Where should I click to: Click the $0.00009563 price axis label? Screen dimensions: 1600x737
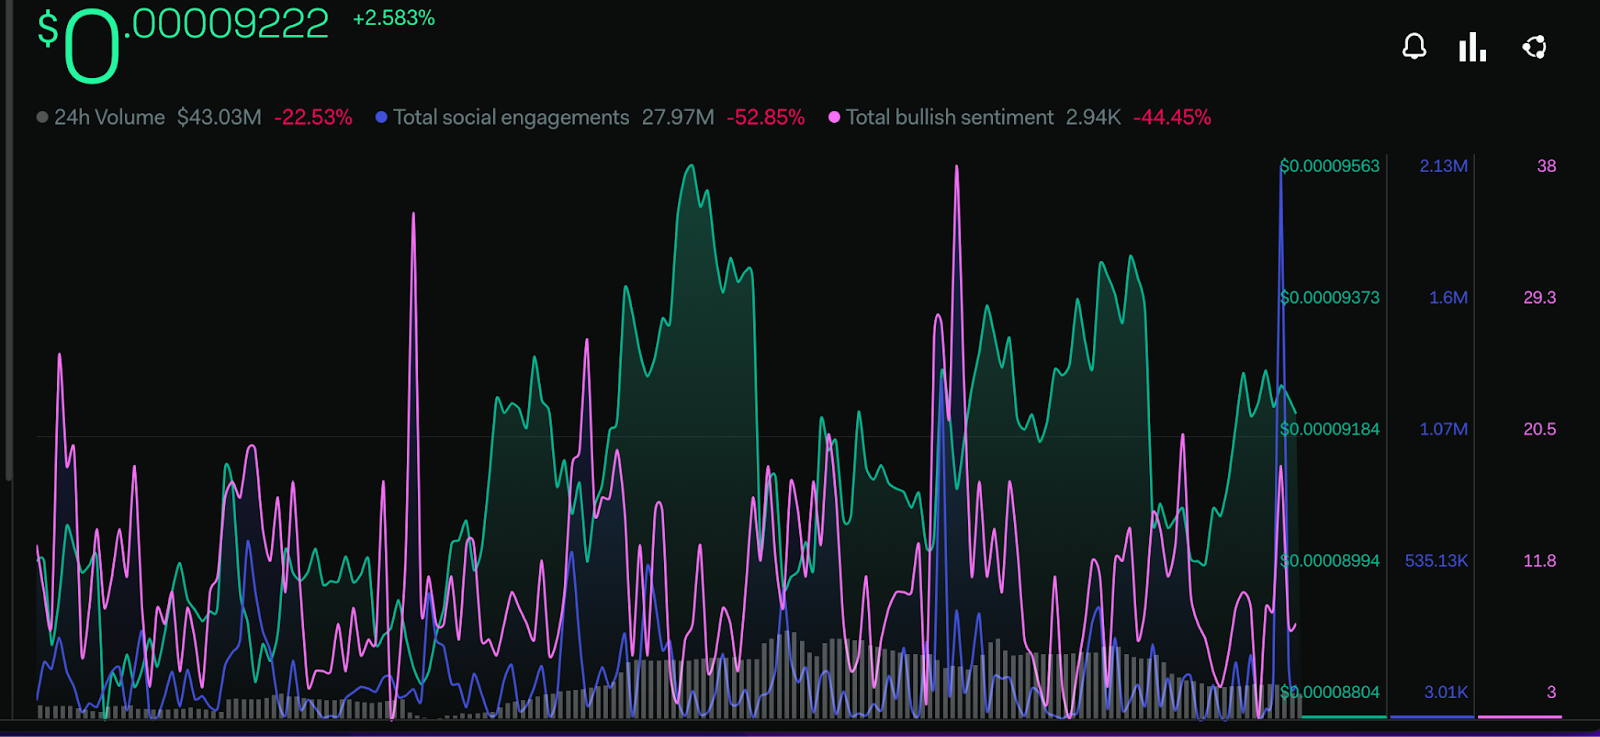pos(1330,166)
